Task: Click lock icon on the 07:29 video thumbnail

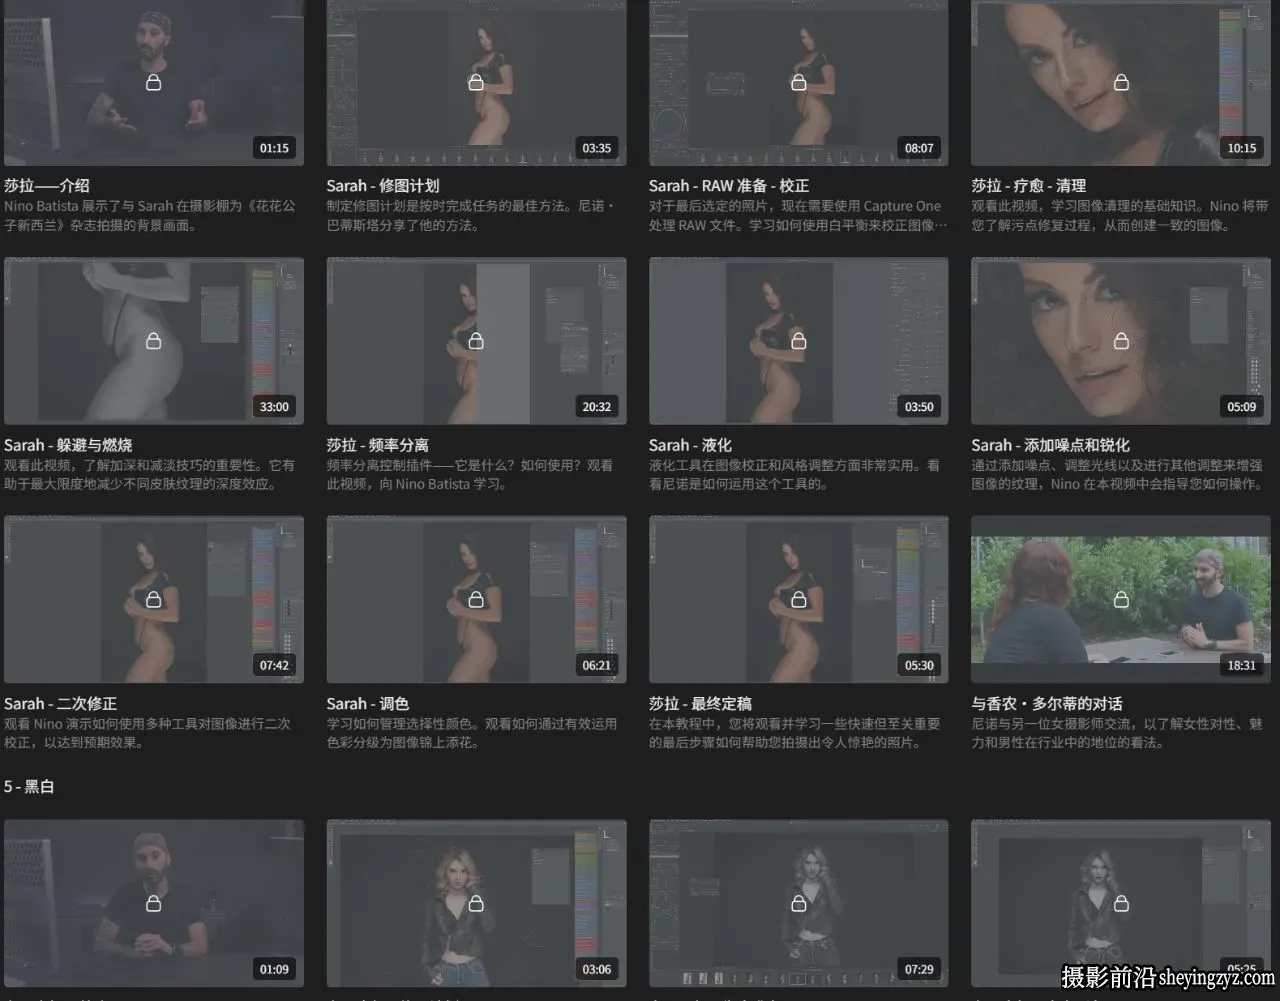Action: [799, 903]
